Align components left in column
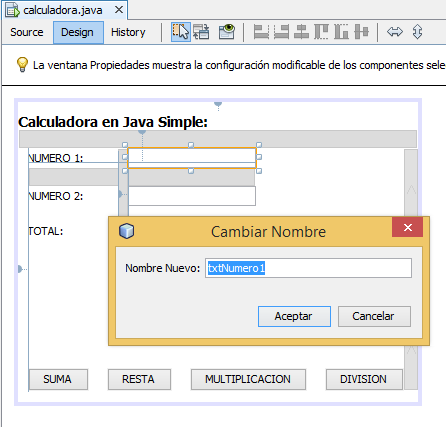Viewport: 446px width, 427px height. coord(261,32)
